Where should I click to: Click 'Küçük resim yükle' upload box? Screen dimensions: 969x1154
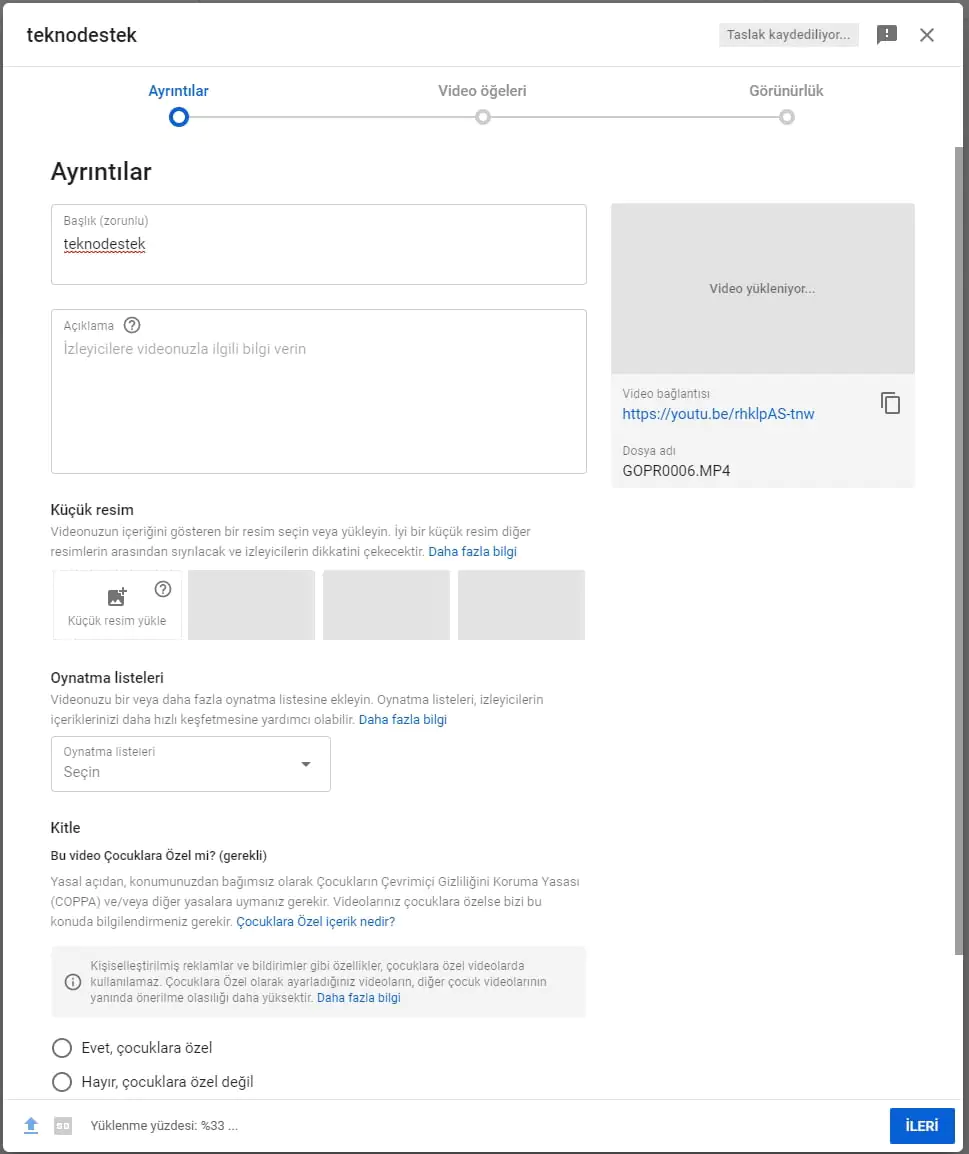[x=117, y=605]
